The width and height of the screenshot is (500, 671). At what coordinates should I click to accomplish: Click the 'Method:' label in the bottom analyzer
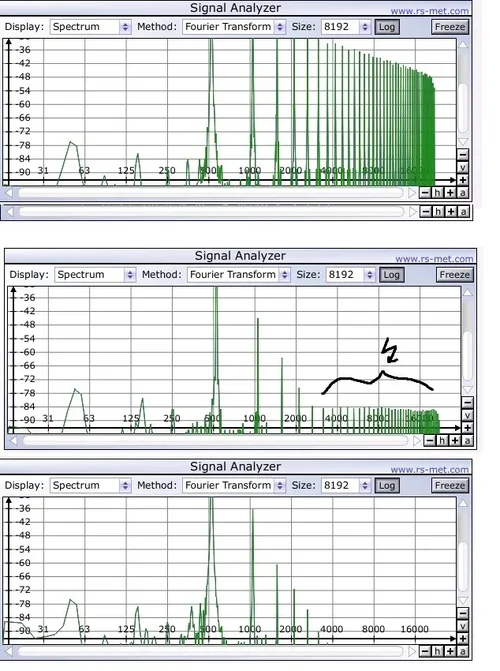point(157,485)
